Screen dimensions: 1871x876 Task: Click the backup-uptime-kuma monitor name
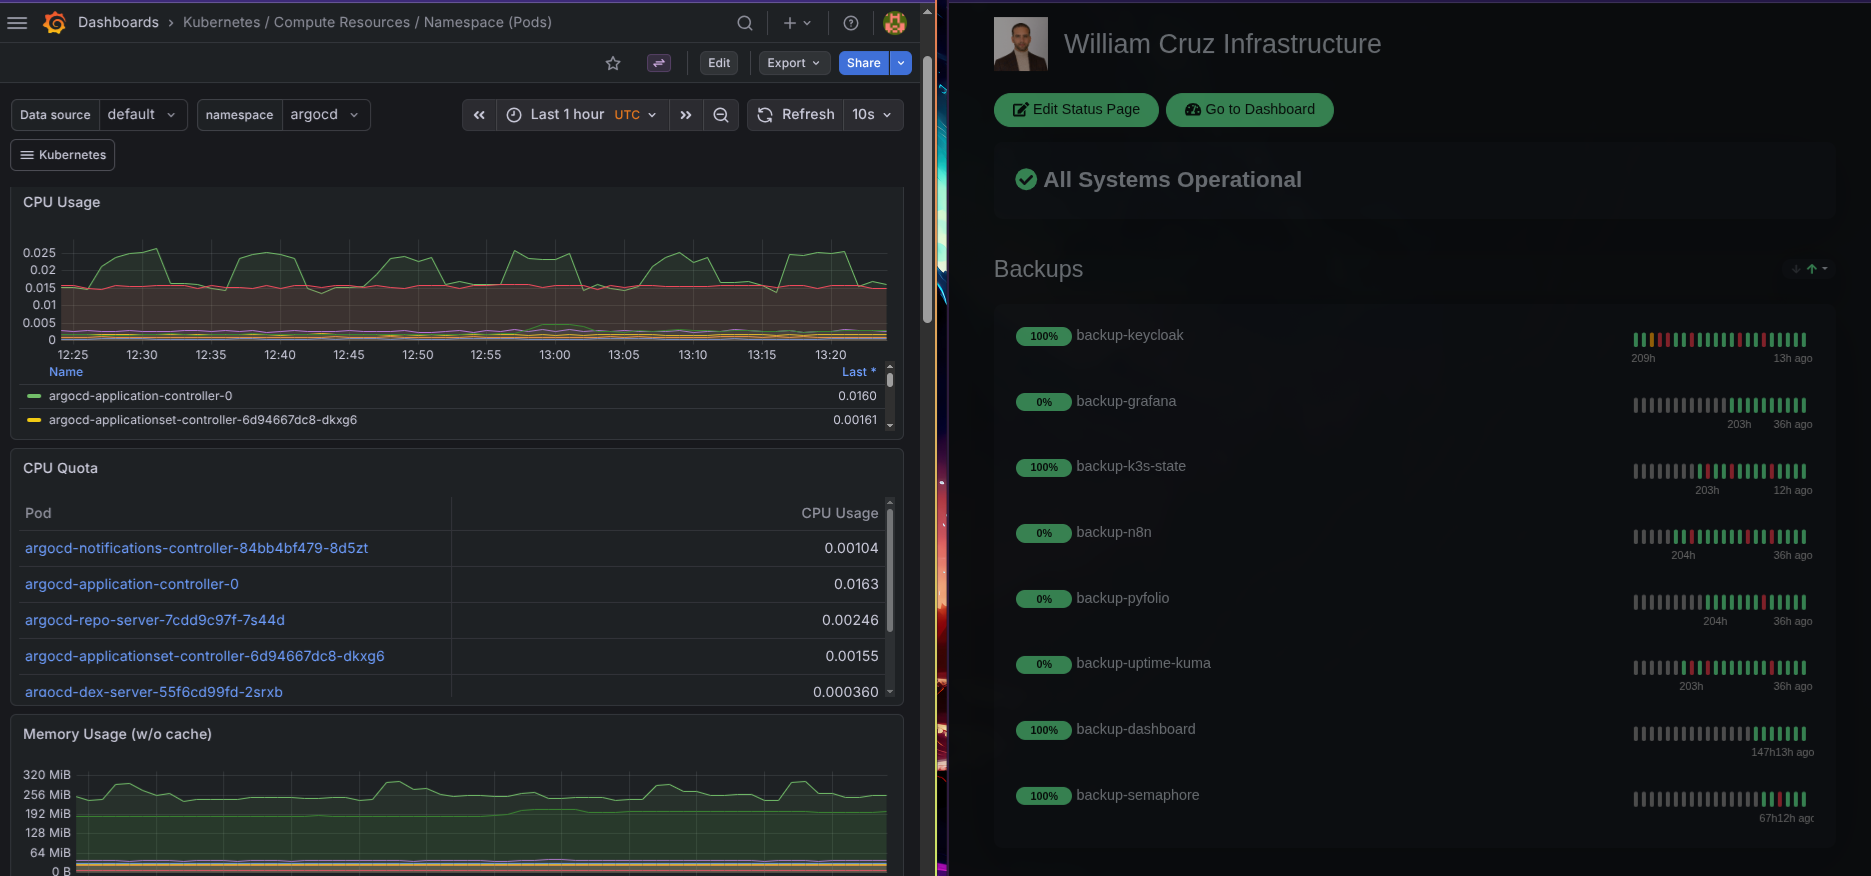pyautogui.click(x=1144, y=663)
